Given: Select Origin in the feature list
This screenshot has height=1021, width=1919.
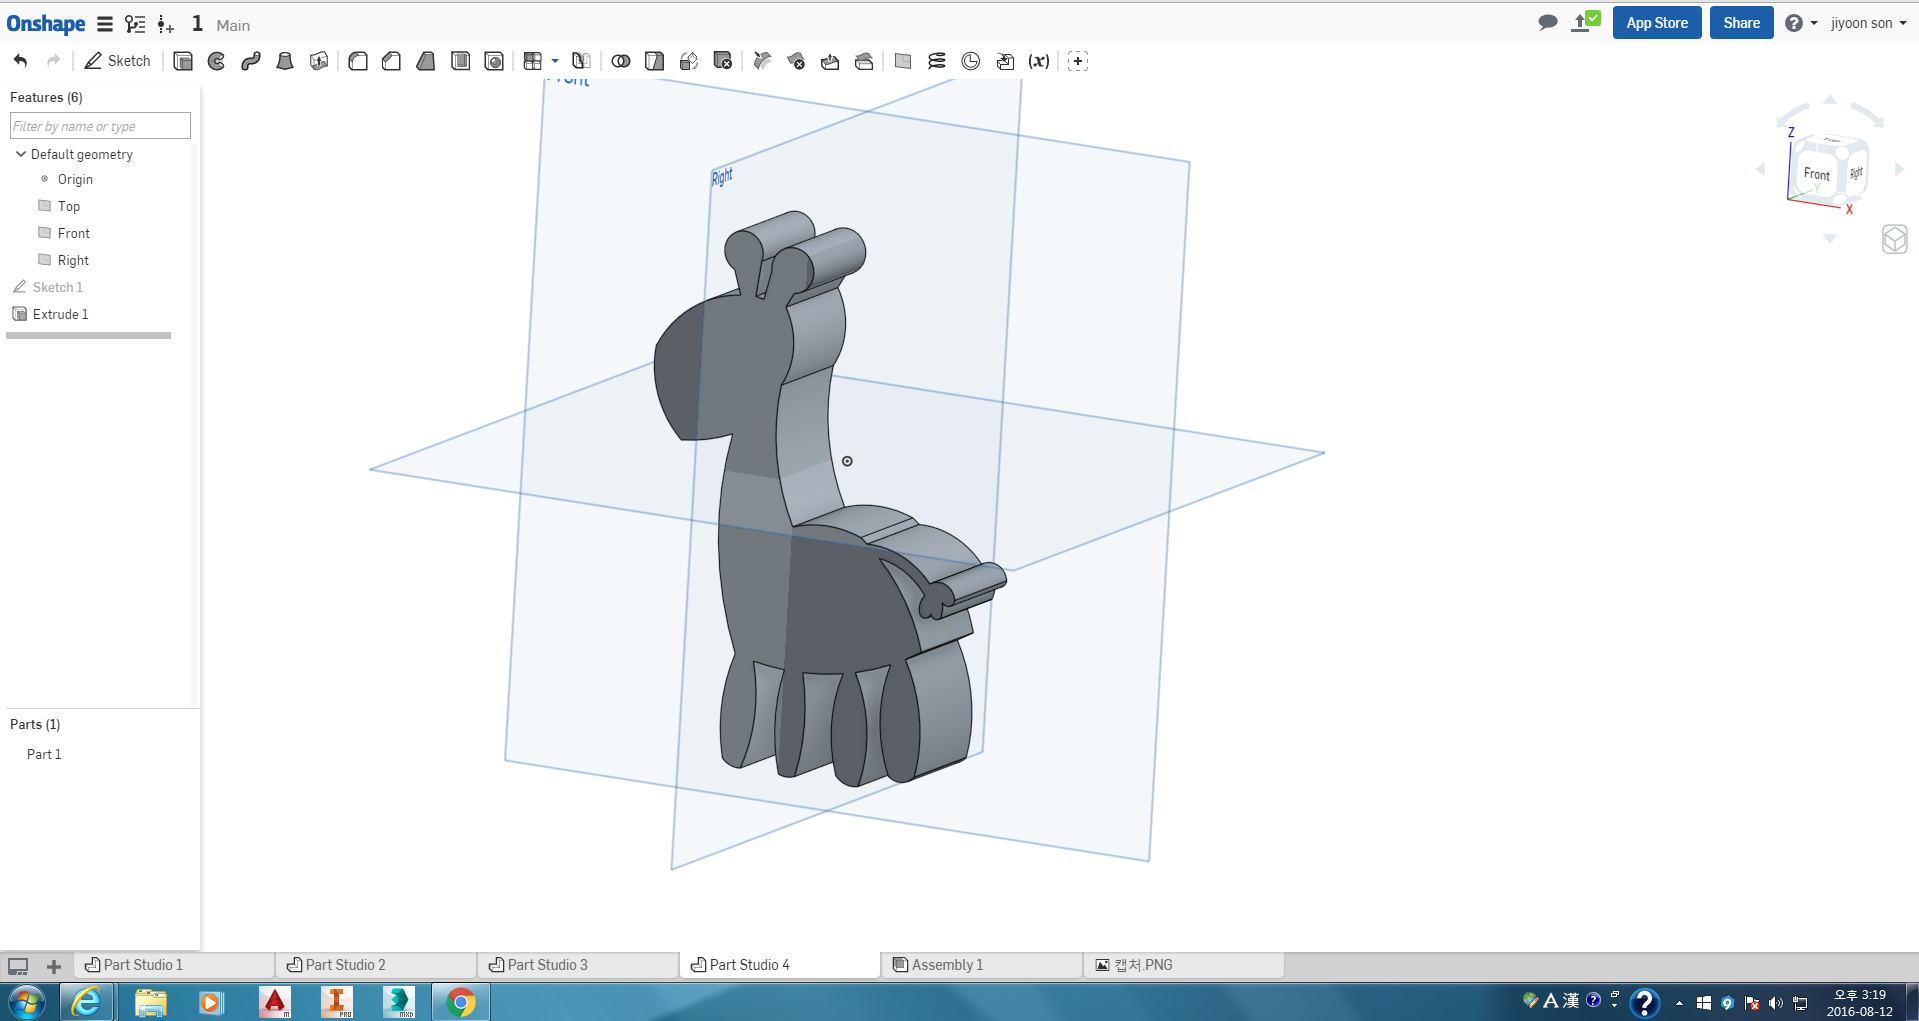Looking at the screenshot, I should (75, 179).
